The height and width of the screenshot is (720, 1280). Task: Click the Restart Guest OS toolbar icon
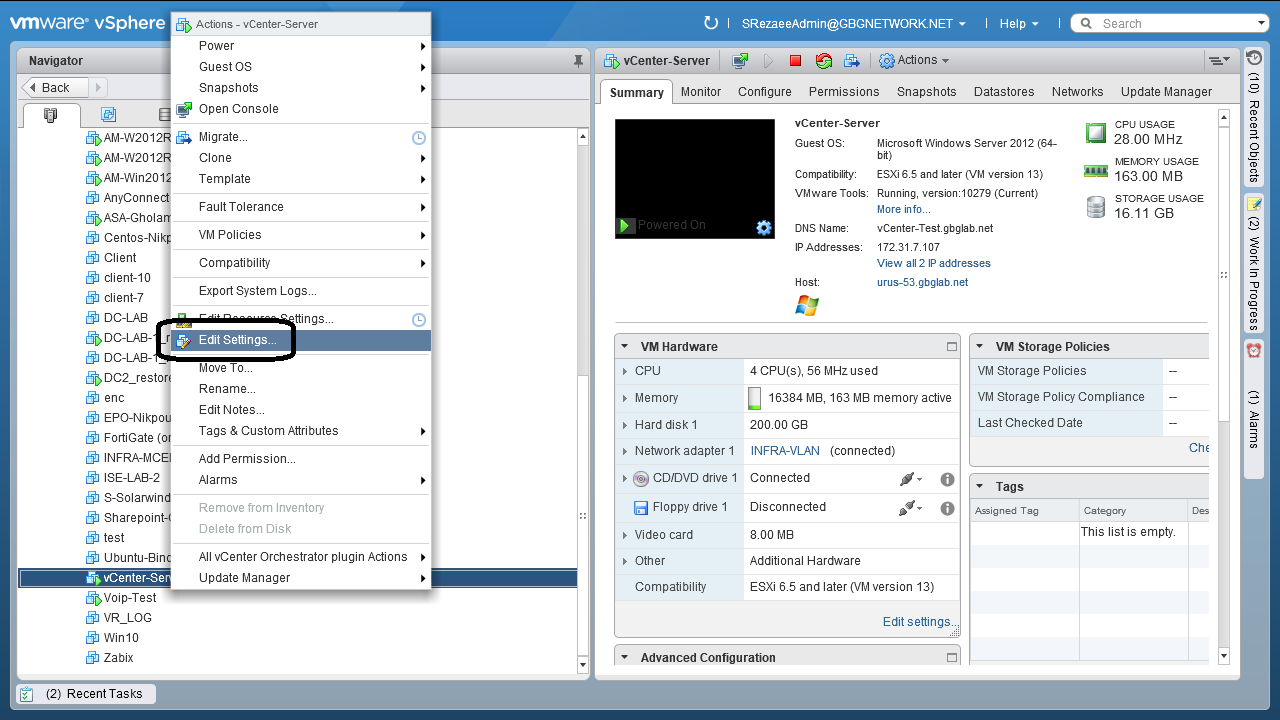pos(823,61)
